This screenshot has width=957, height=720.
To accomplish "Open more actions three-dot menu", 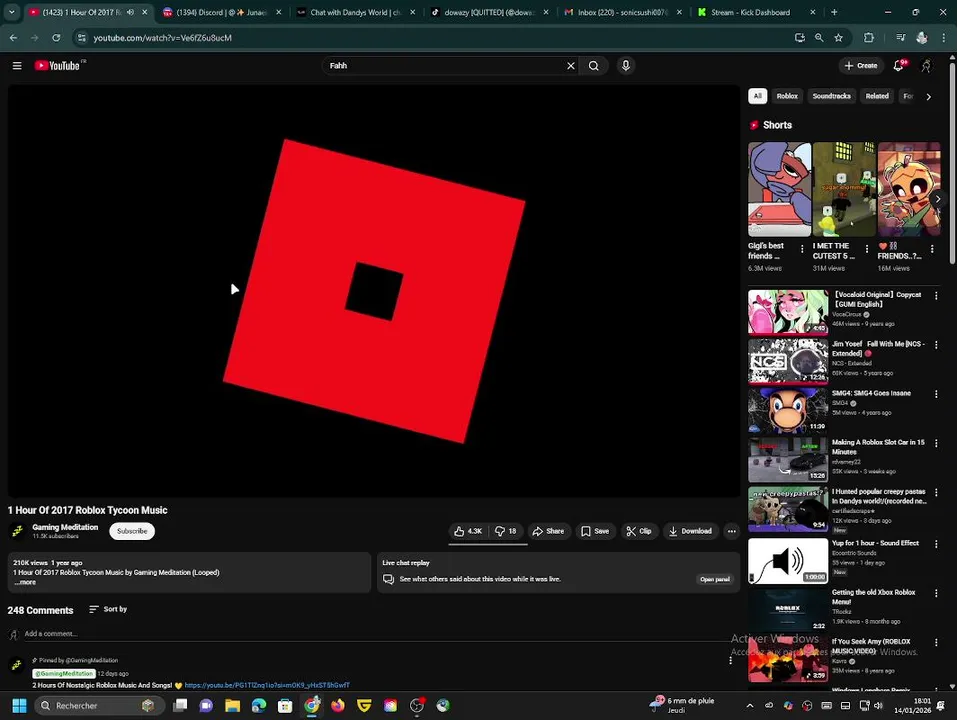I will (731, 531).
